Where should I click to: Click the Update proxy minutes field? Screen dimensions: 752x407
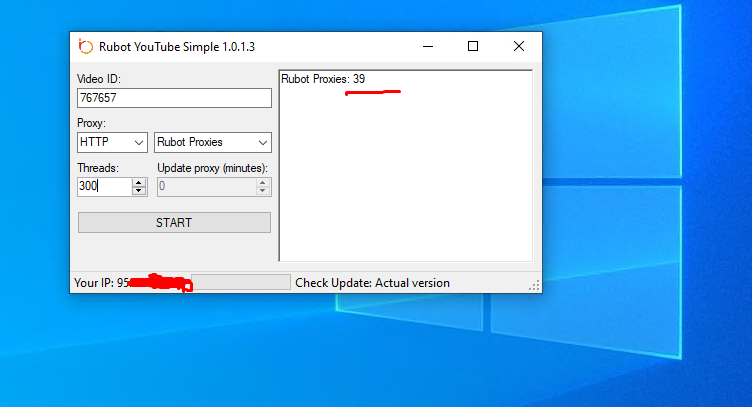pos(205,186)
